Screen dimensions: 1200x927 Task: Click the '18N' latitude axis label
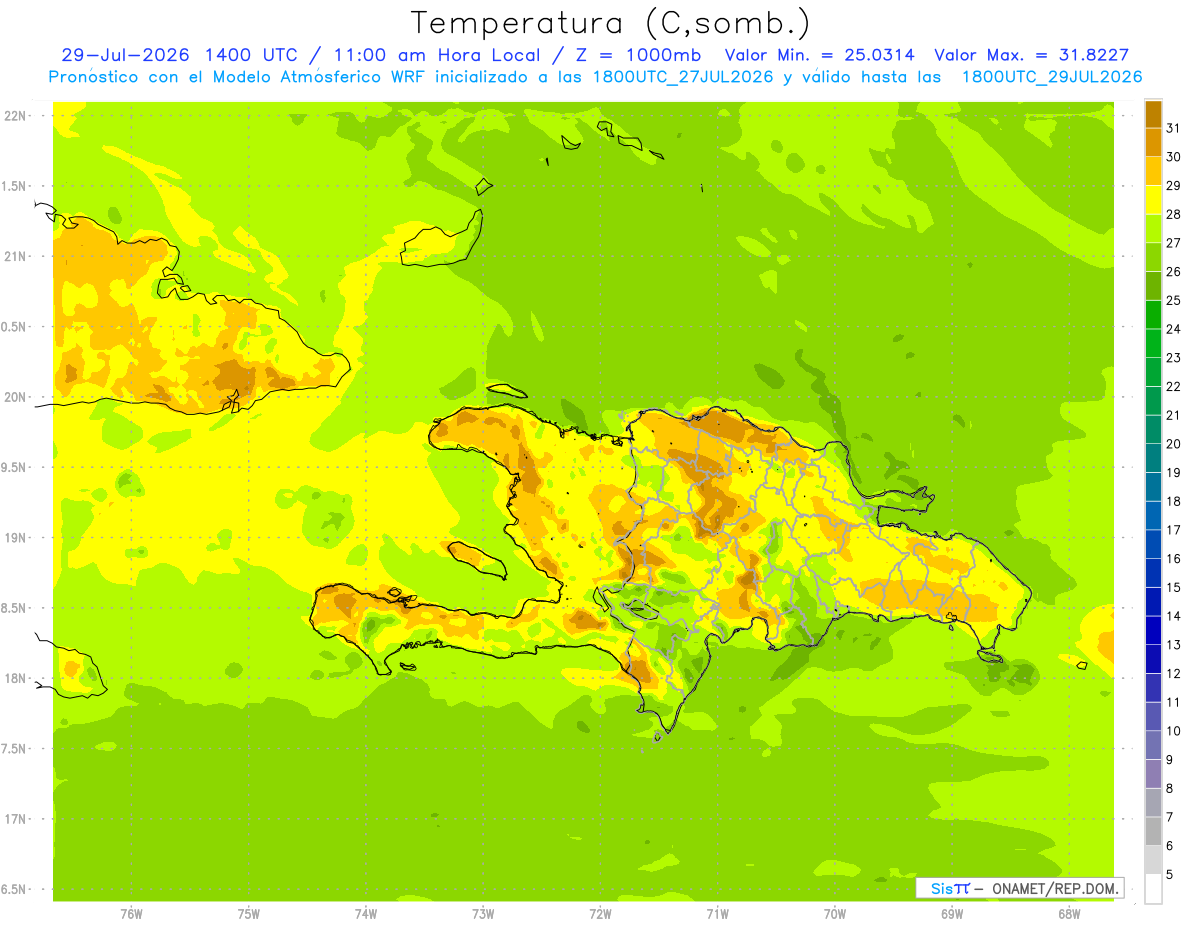tap(15, 678)
